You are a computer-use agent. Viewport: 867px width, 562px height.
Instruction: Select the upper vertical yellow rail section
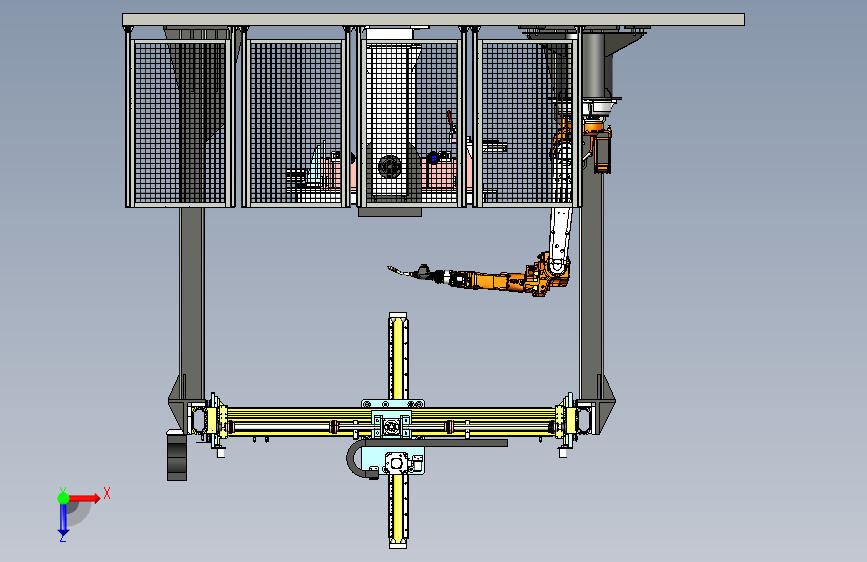click(x=398, y=357)
